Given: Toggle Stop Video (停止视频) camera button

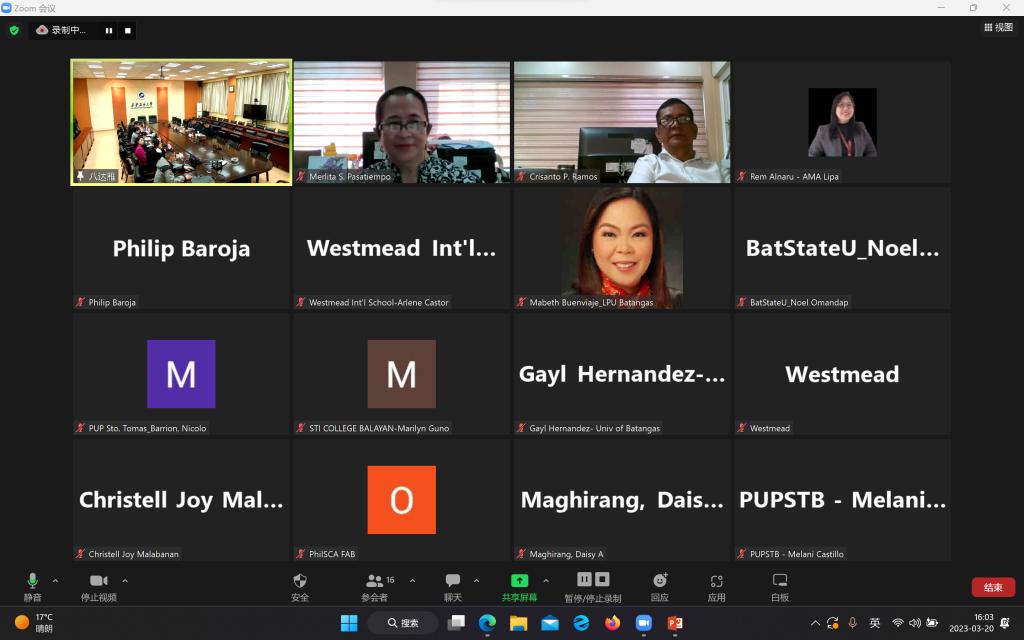Looking at the screenshot, I should [x=98, y=581].
